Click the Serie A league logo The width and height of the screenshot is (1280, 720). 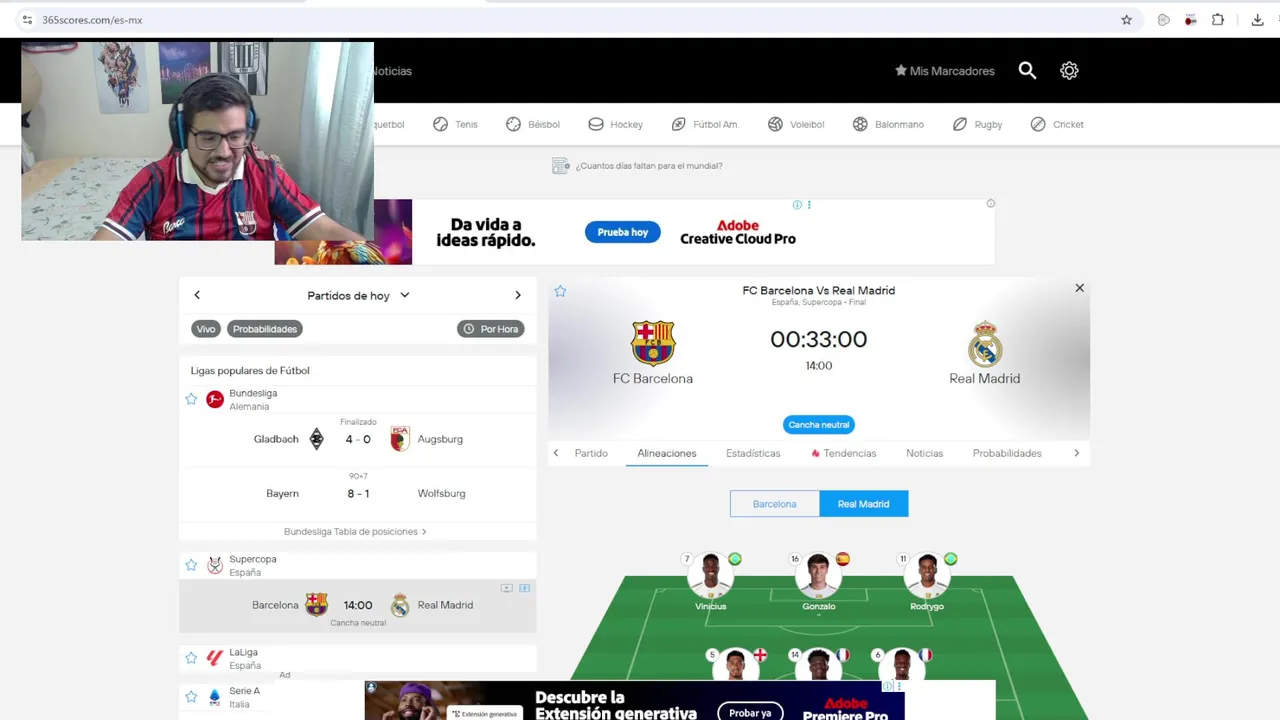click(215, 696)
